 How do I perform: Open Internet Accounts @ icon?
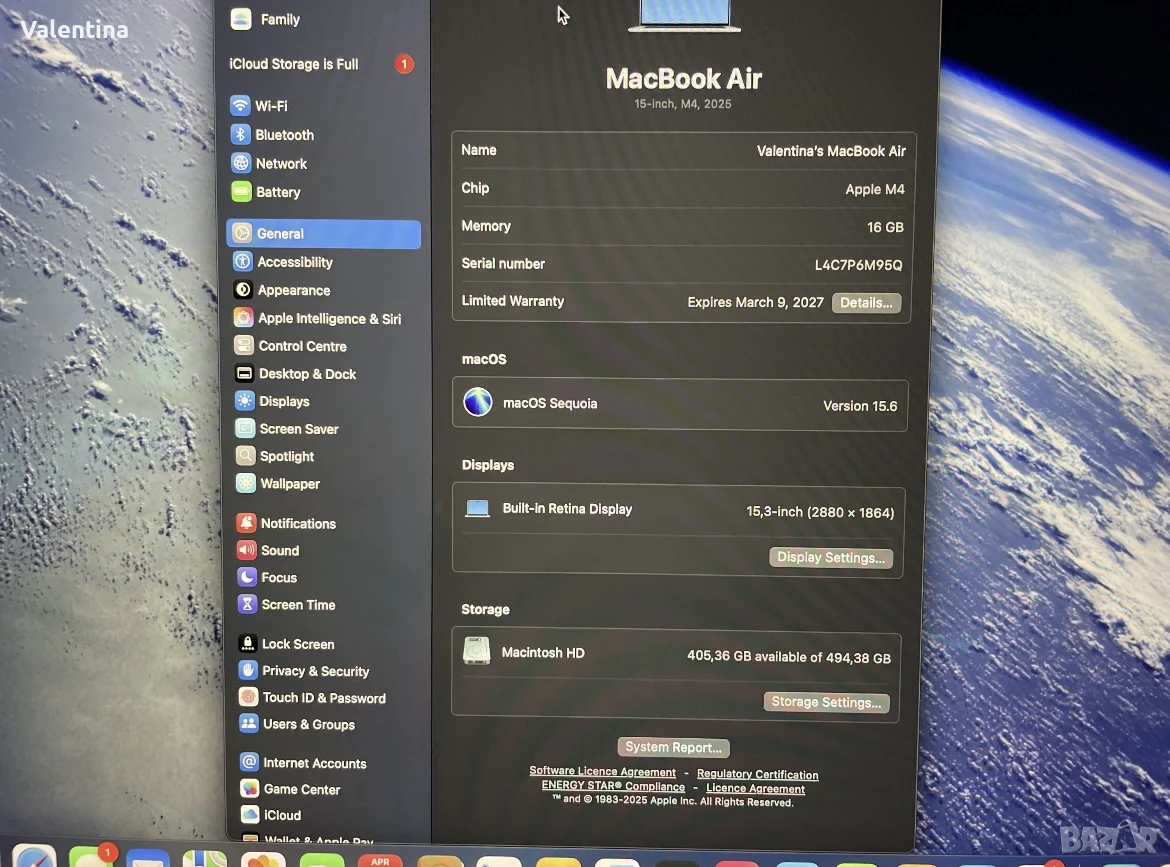coord(249,763)
